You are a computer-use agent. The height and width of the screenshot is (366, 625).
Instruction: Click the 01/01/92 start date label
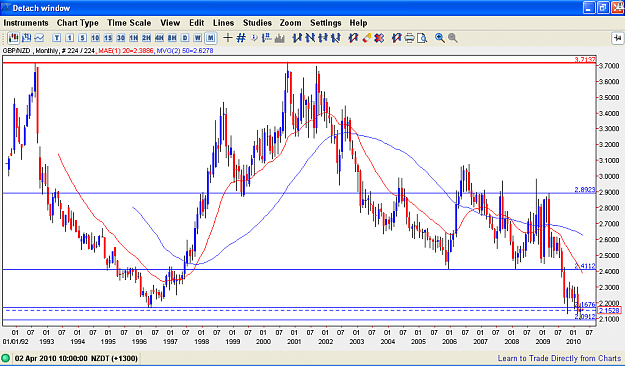point(16,342)
